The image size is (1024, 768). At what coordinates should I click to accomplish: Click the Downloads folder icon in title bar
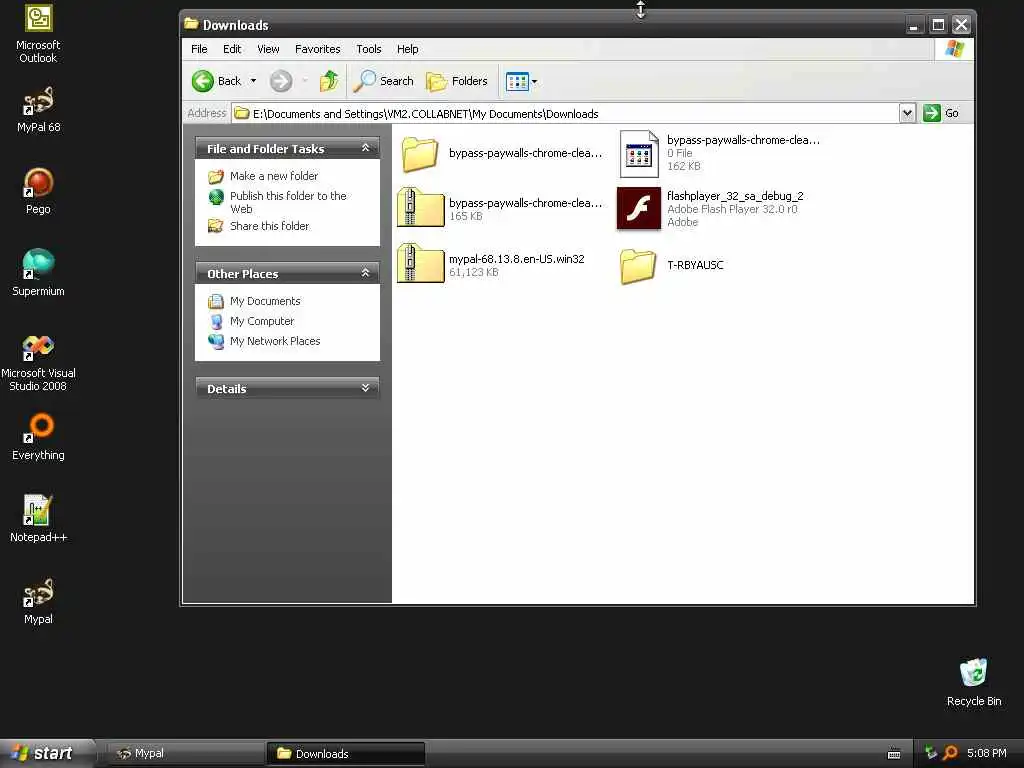[x=191, y=24]
